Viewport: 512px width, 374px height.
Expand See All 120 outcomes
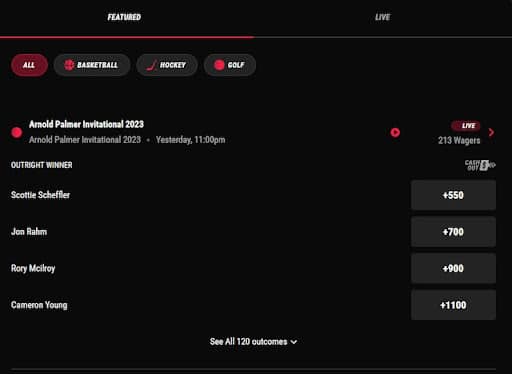[253, 342]
